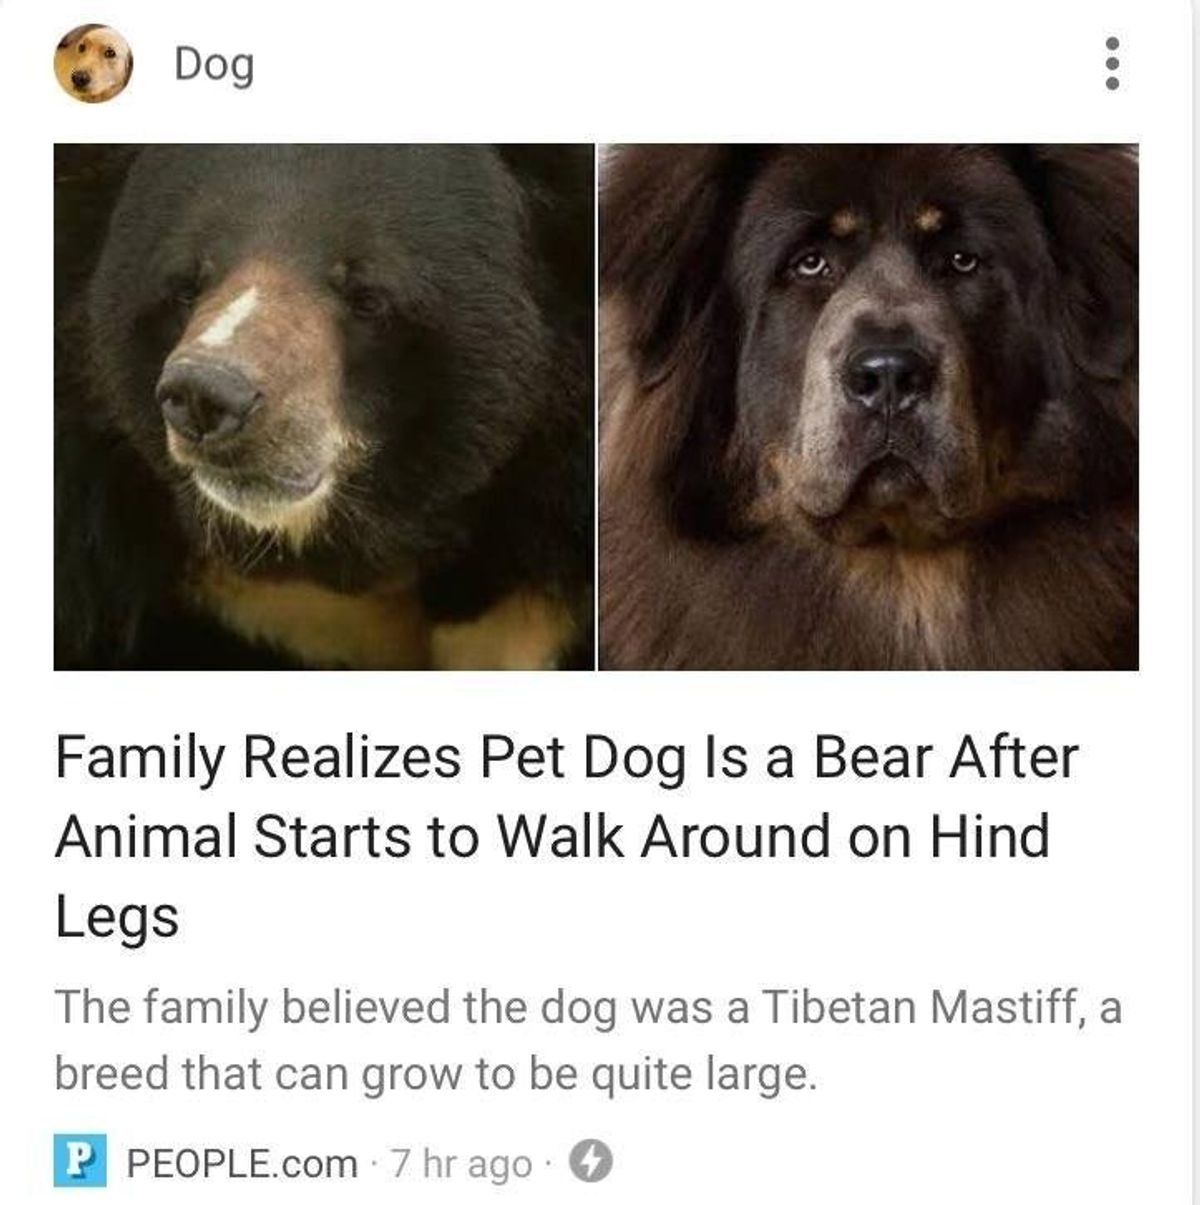Viewport: 1200px width, 1205px height.
Task: Open the 'Dog' topic label
Action: click(x=214, y=65)
